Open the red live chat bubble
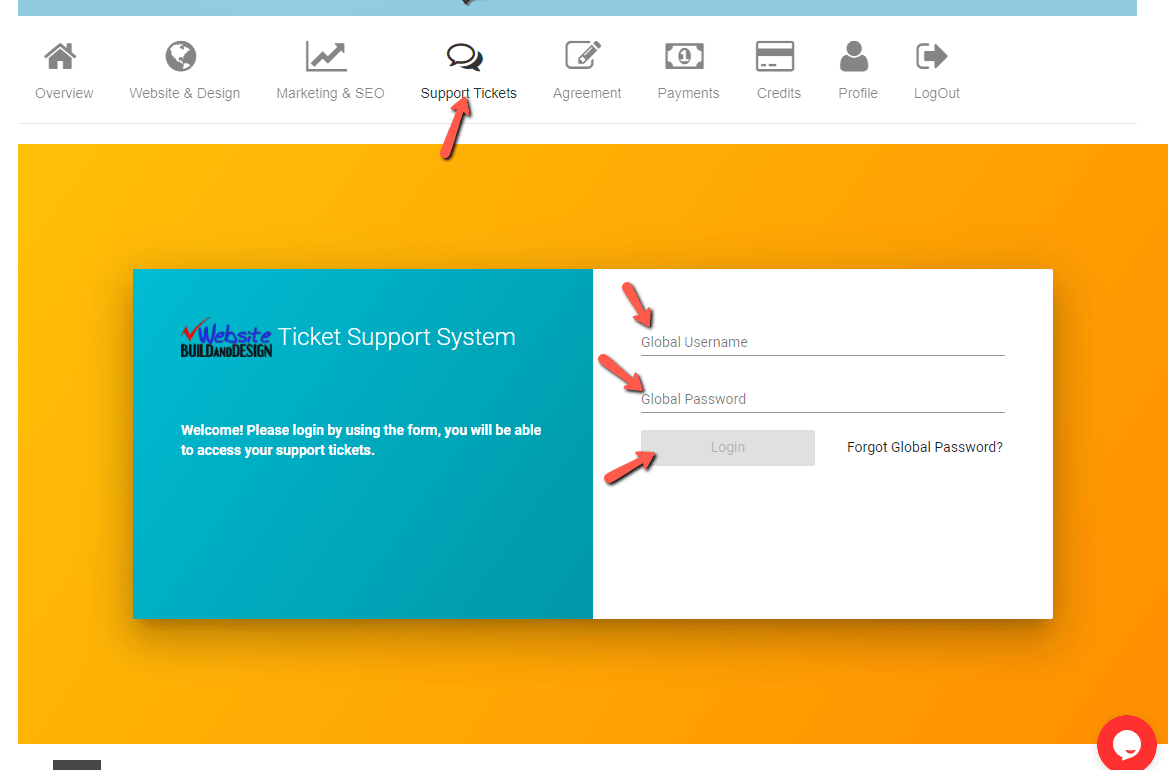The width and height of the screenshot is (1175, 770). [1126, 744]
